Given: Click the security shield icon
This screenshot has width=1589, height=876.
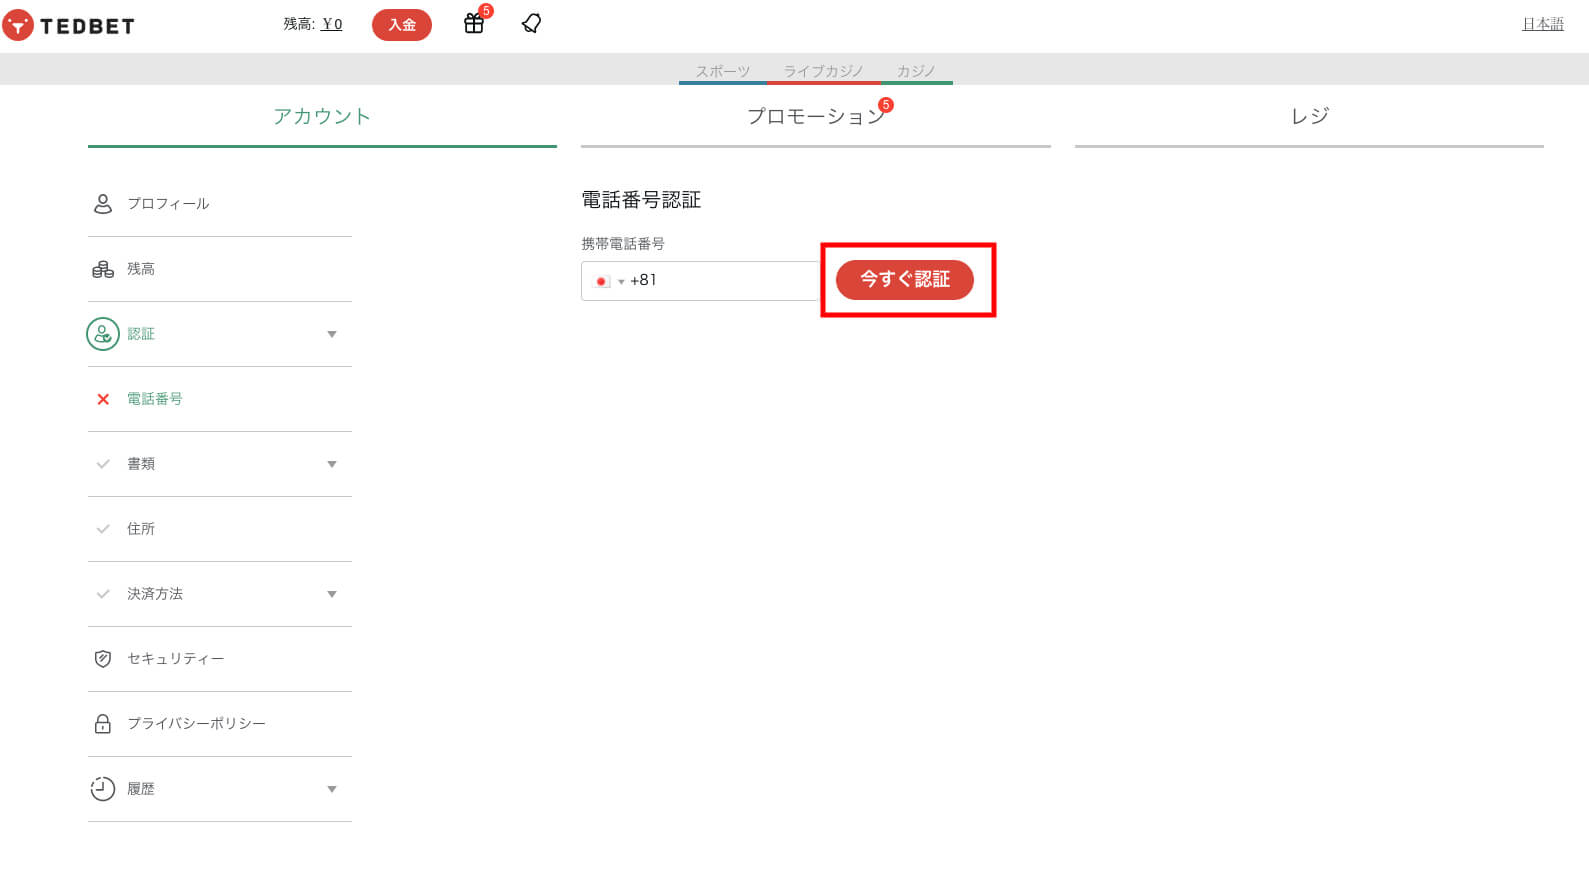Looking at the screenshot, I should [x=103, y=659].
